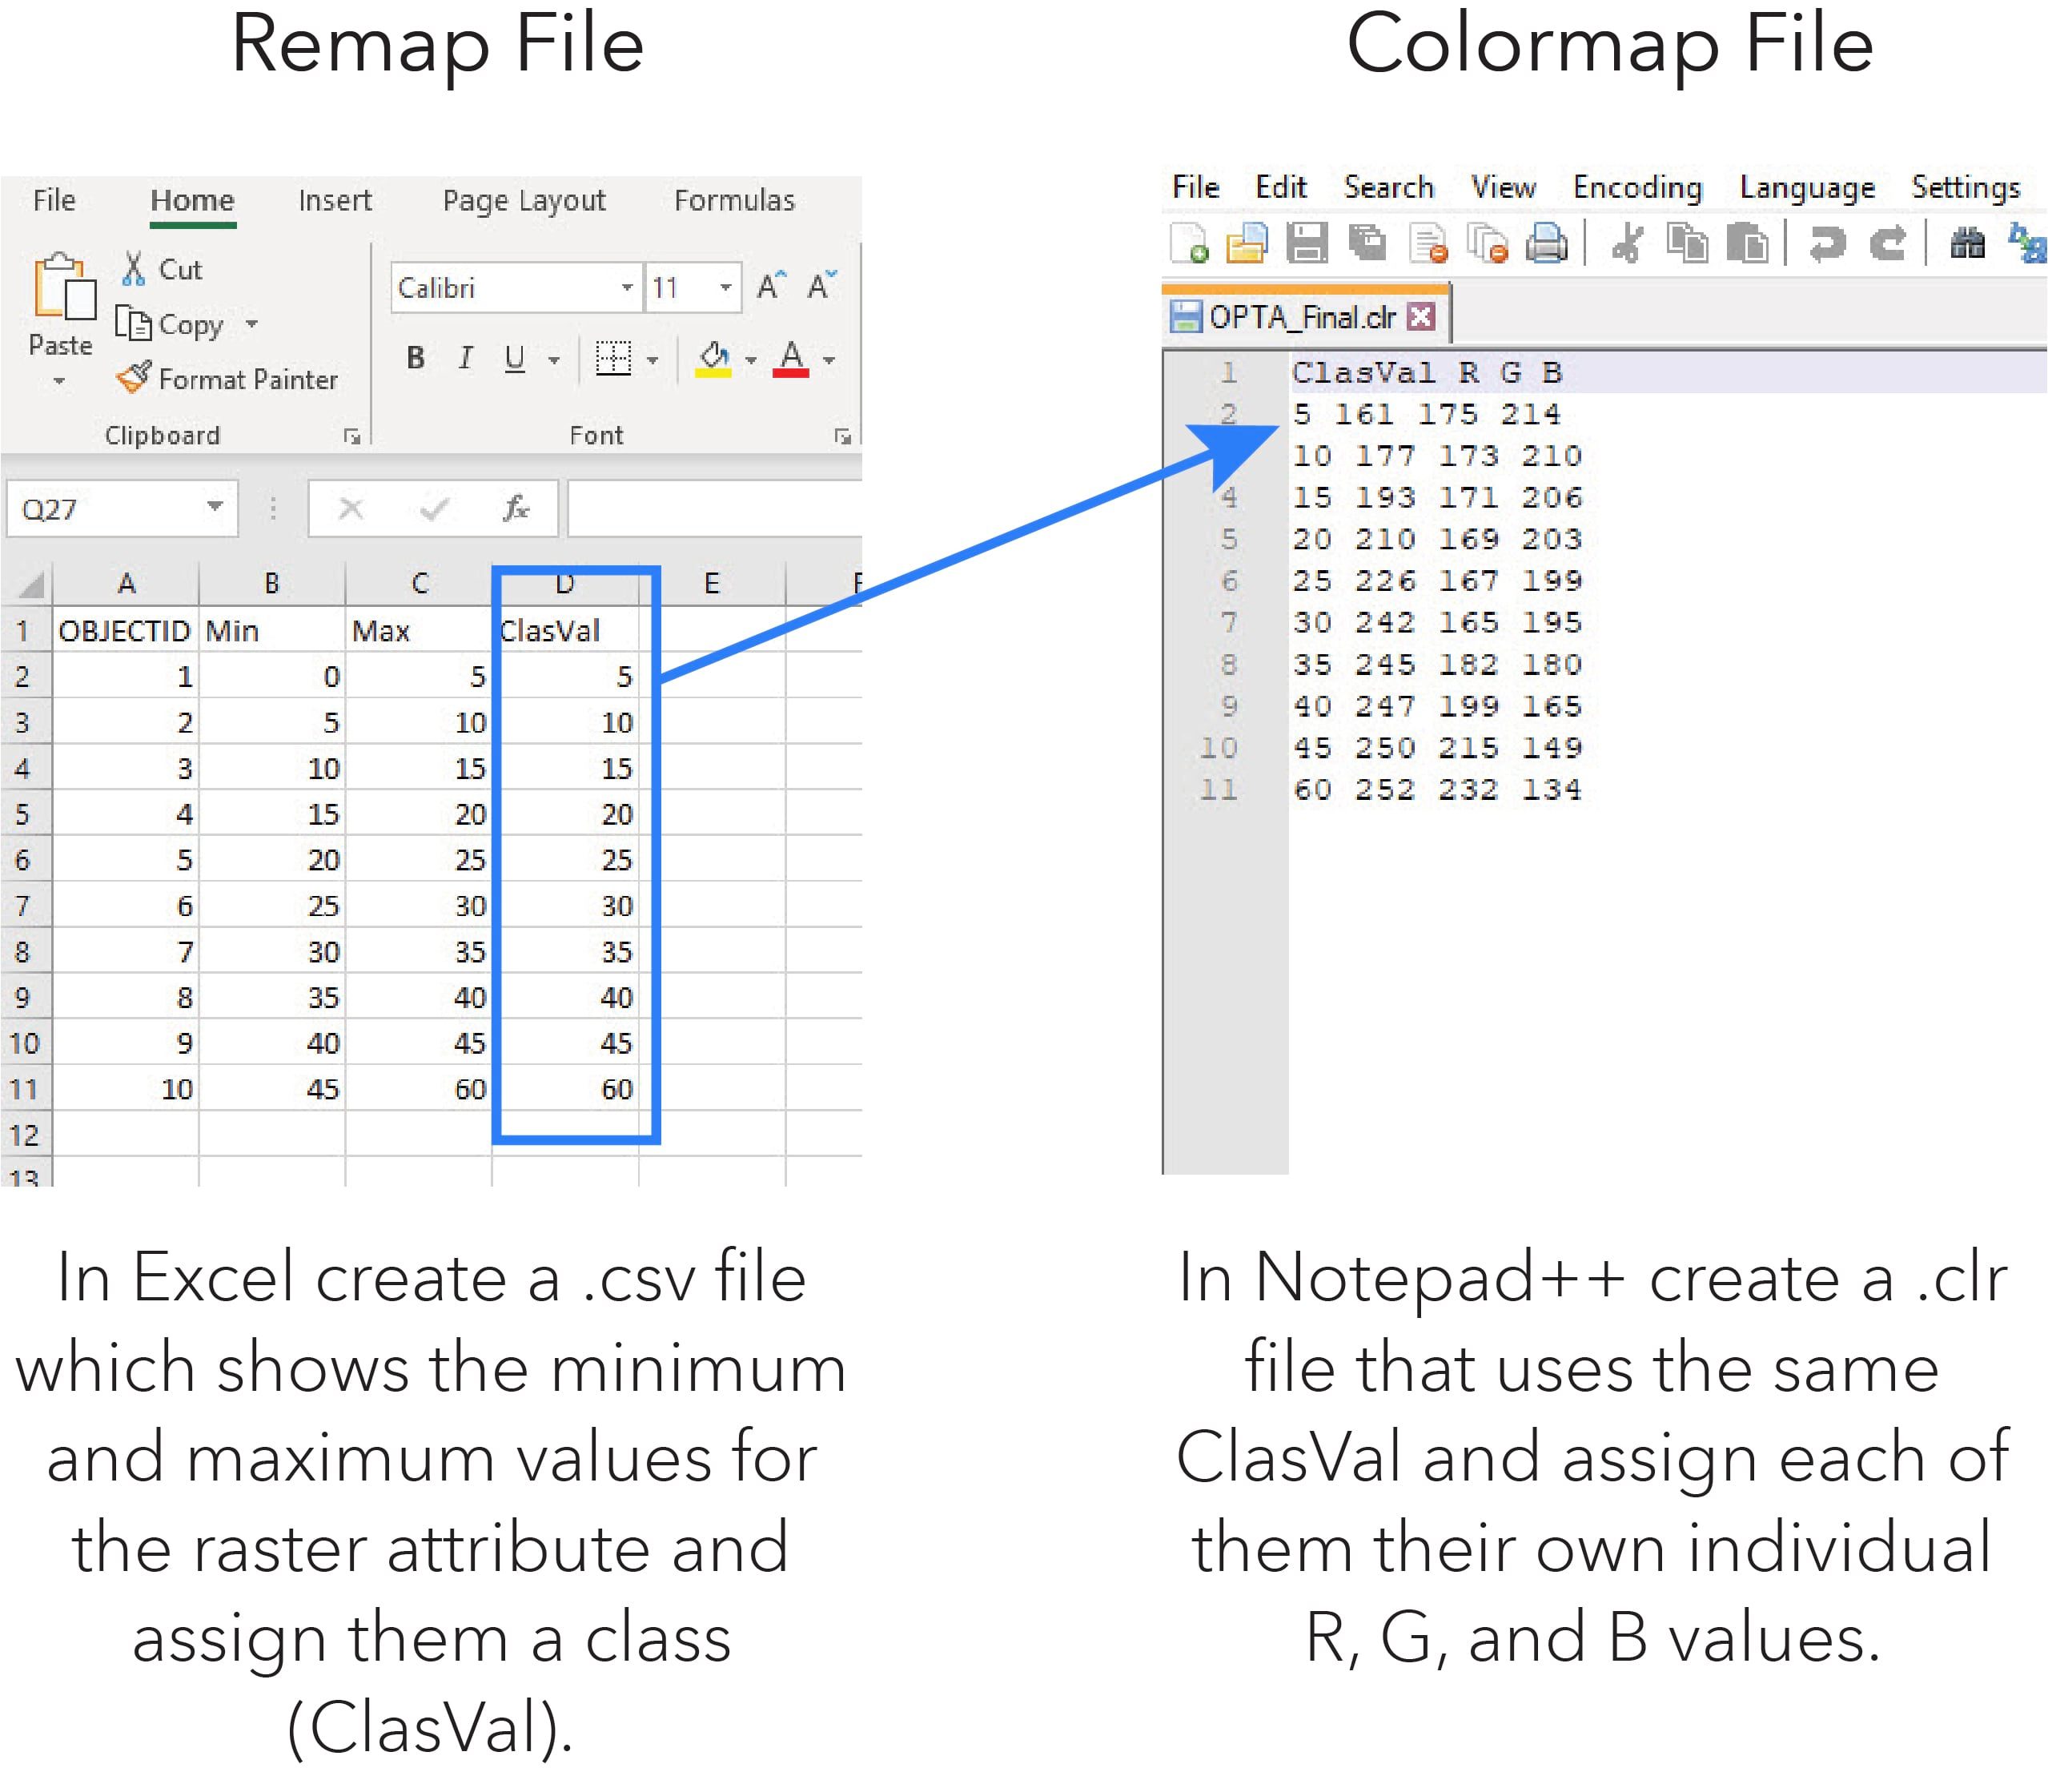The image size is (2048, 1792).
Task: Select the ClasVal header cell D1
Action: coord(566,631)
